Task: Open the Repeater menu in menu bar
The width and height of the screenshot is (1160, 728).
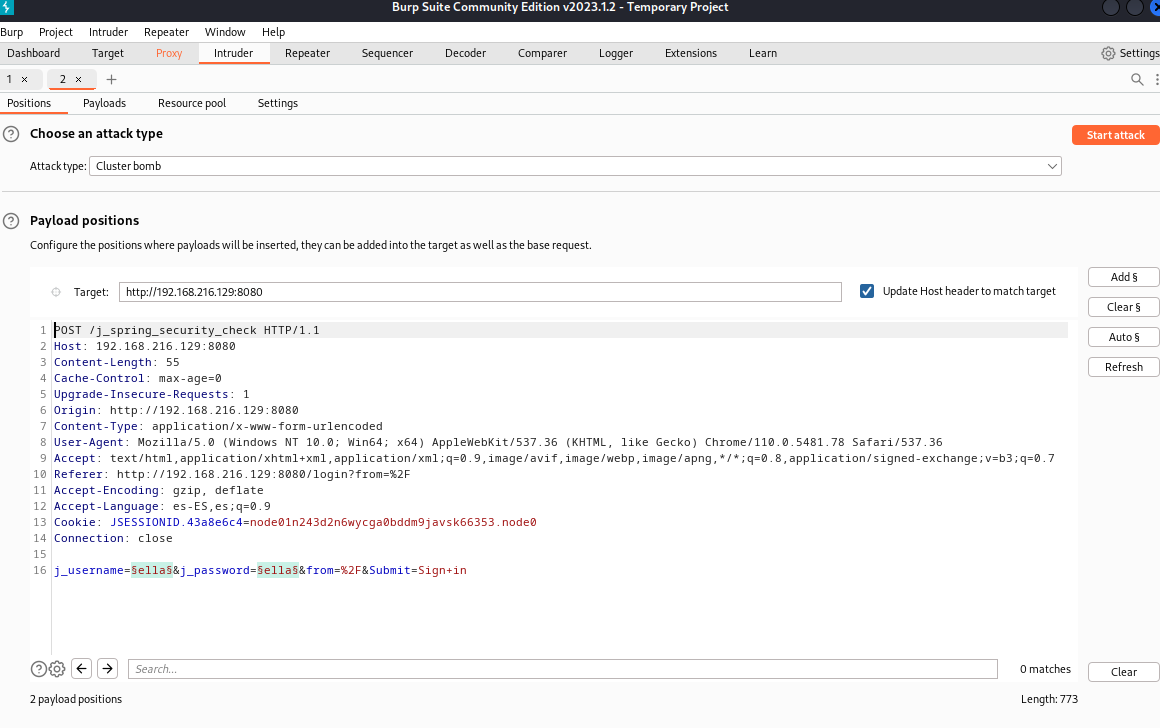Action: 166,32
